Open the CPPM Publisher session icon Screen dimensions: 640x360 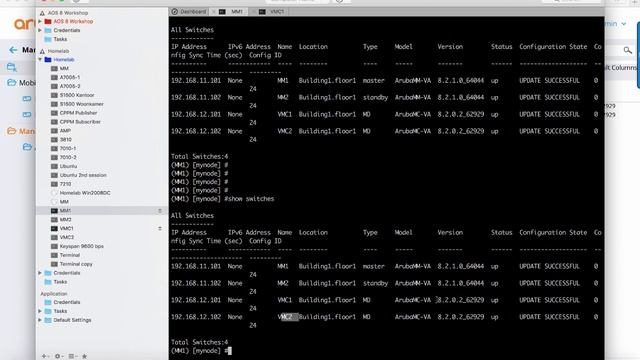point(54,113)
